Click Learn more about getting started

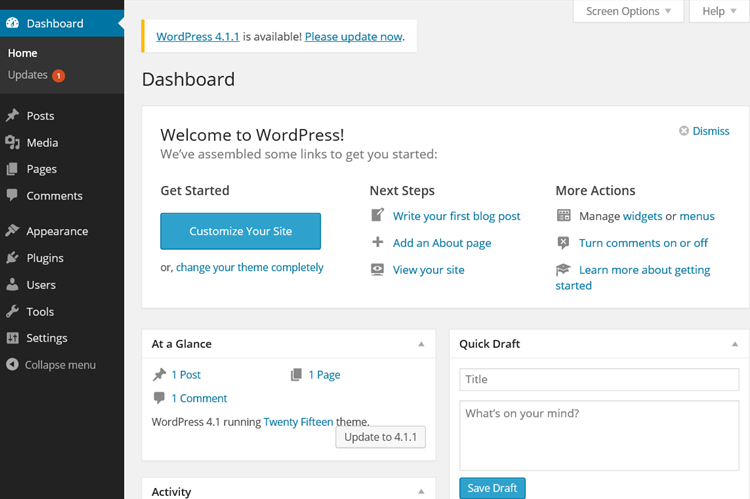tap(633, 277)
